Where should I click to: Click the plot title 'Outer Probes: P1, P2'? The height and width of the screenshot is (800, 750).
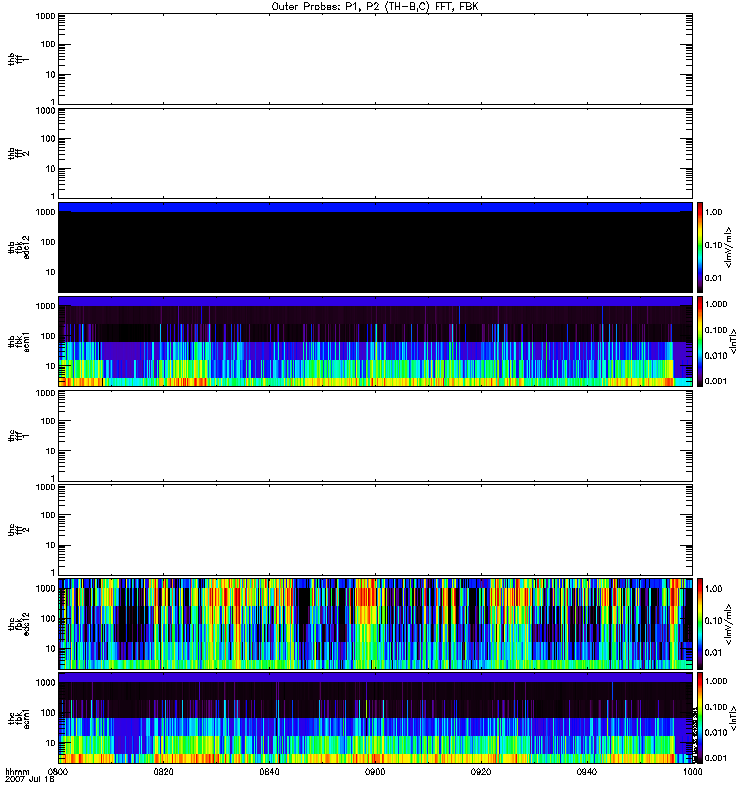(x=375, y=6)
